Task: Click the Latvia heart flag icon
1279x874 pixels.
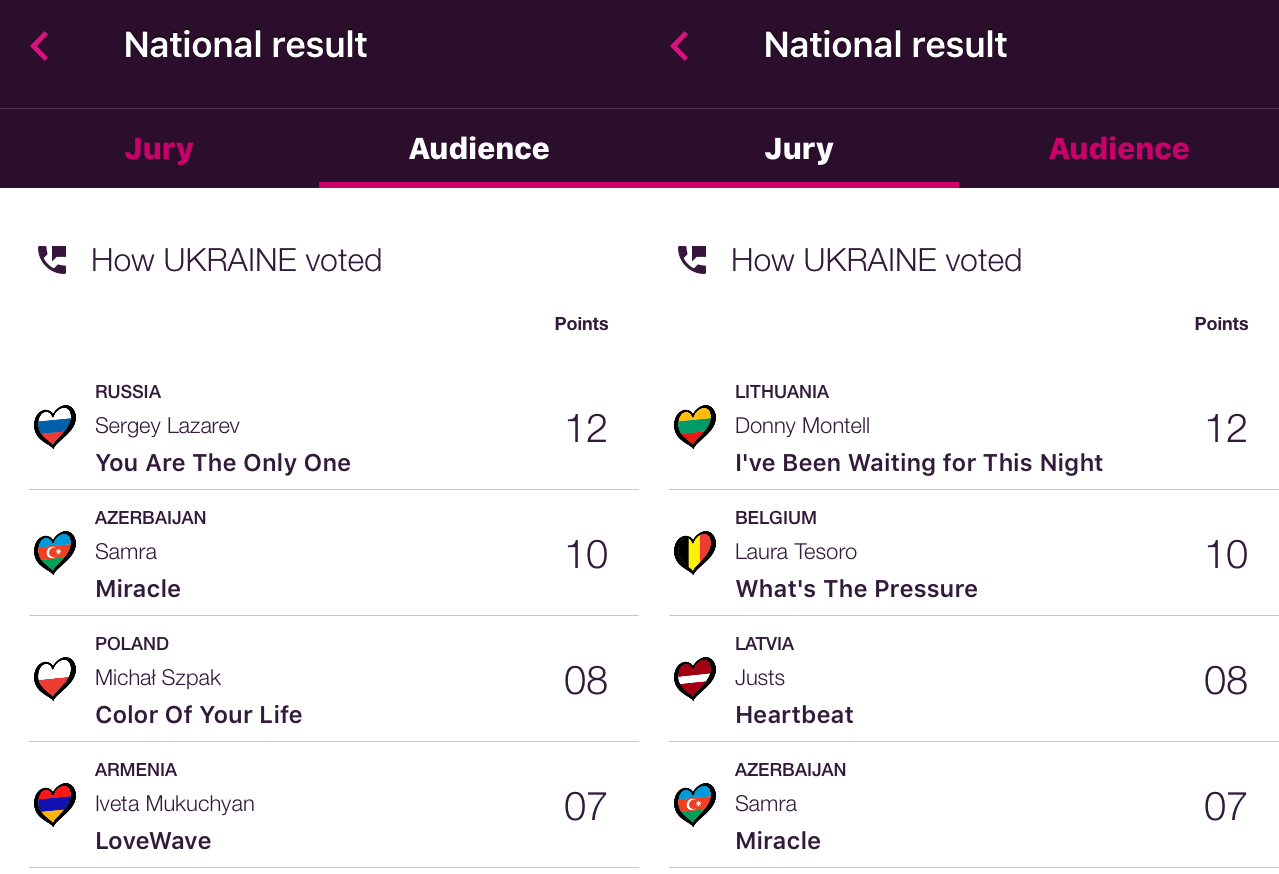Action: [695, 679]
